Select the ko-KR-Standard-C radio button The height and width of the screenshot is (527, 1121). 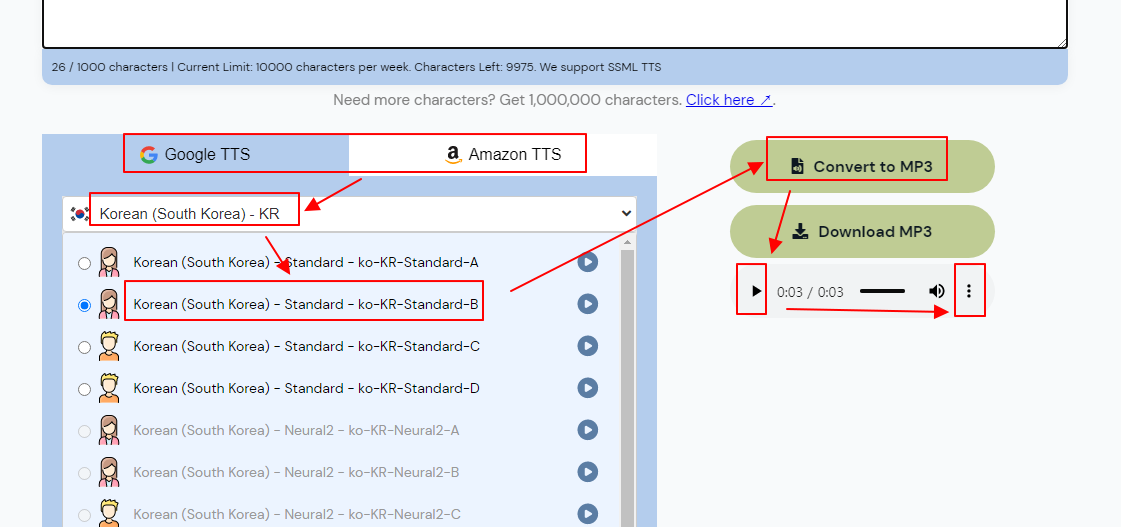84,348
